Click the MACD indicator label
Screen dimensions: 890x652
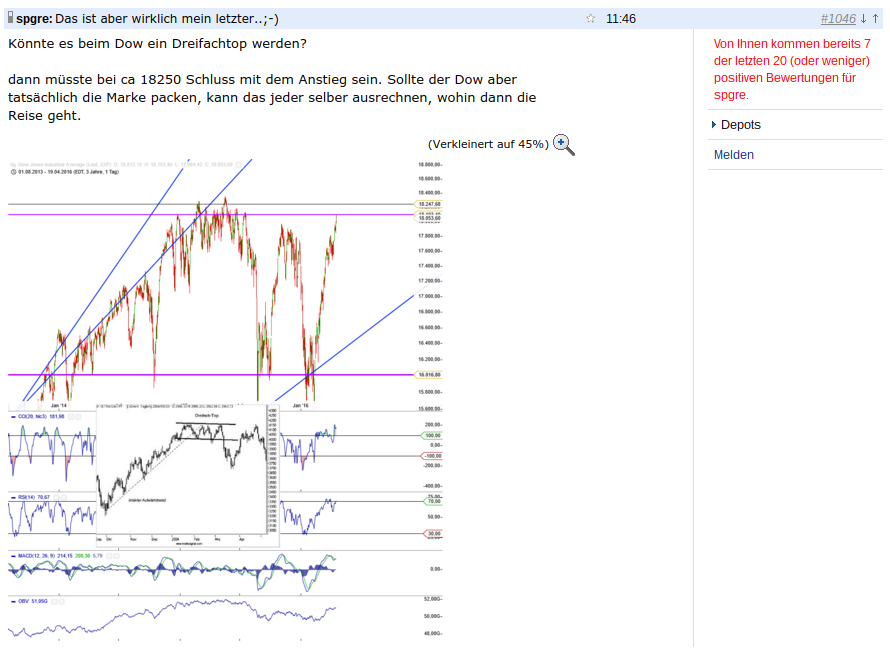(57, 556)
